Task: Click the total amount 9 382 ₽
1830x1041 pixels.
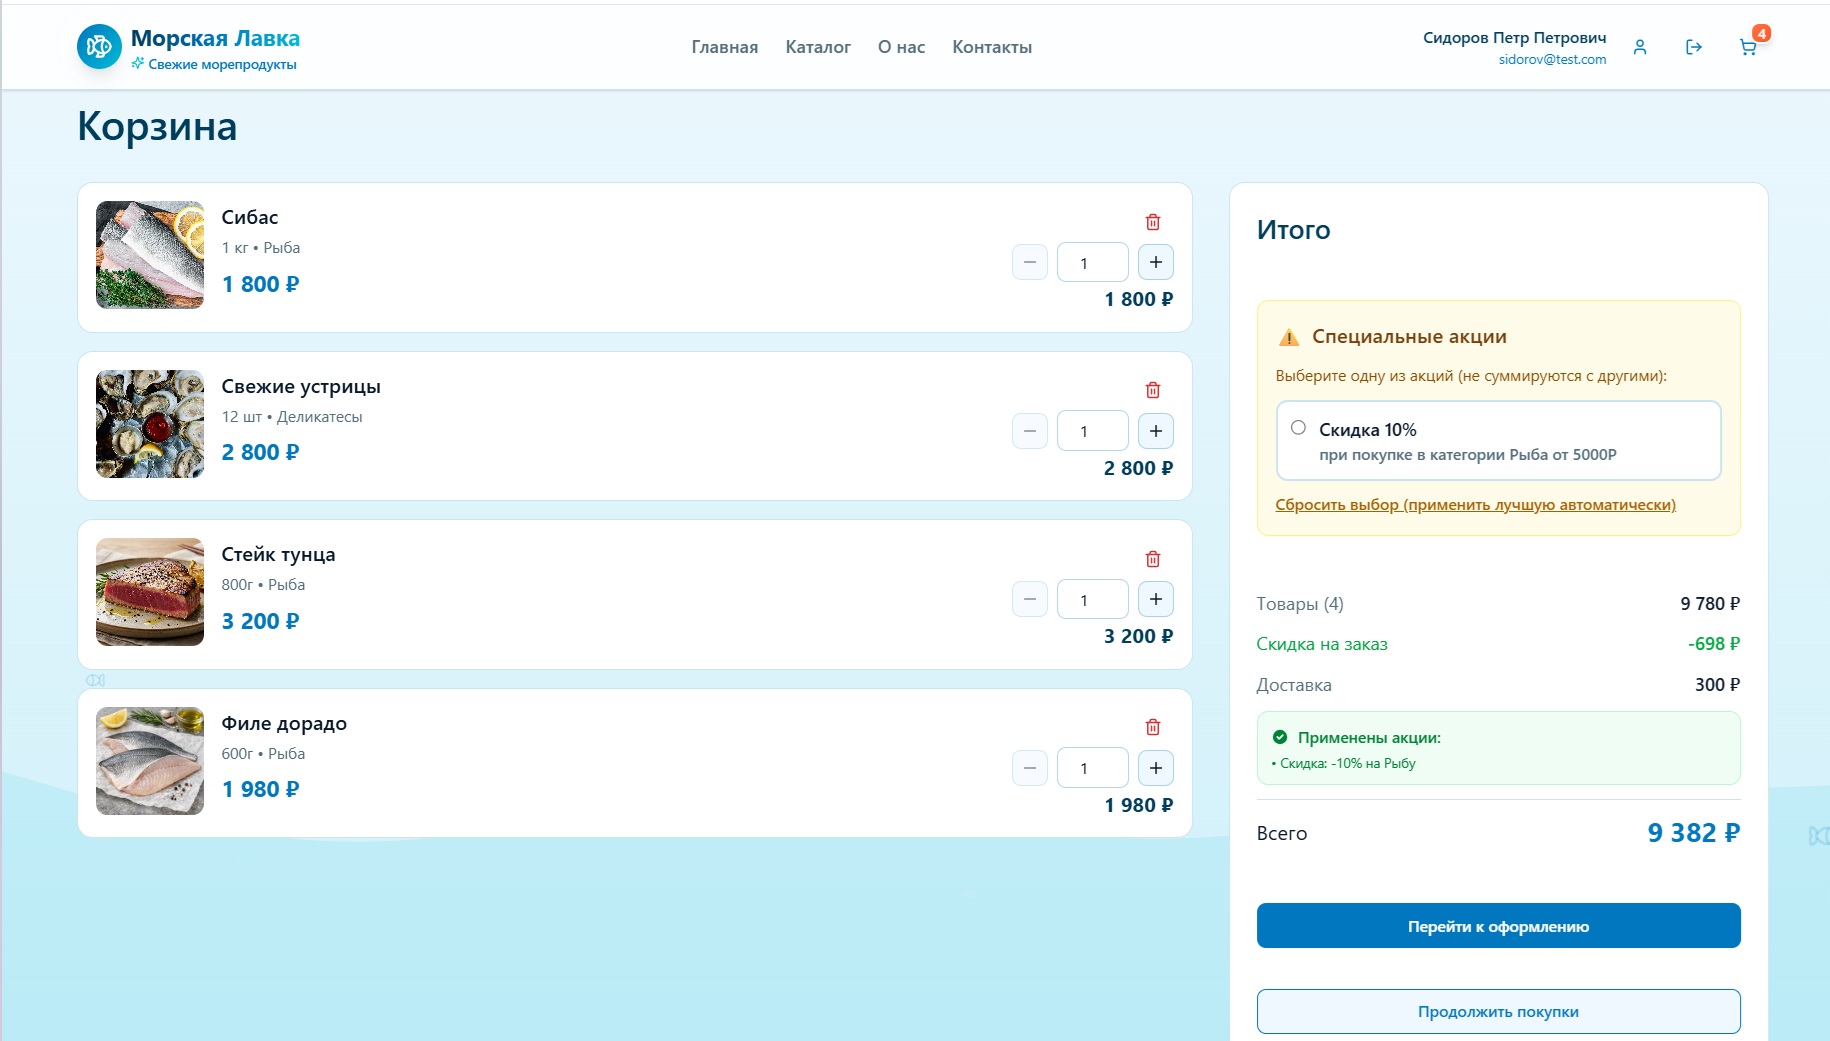Action: click(1694, 833)
